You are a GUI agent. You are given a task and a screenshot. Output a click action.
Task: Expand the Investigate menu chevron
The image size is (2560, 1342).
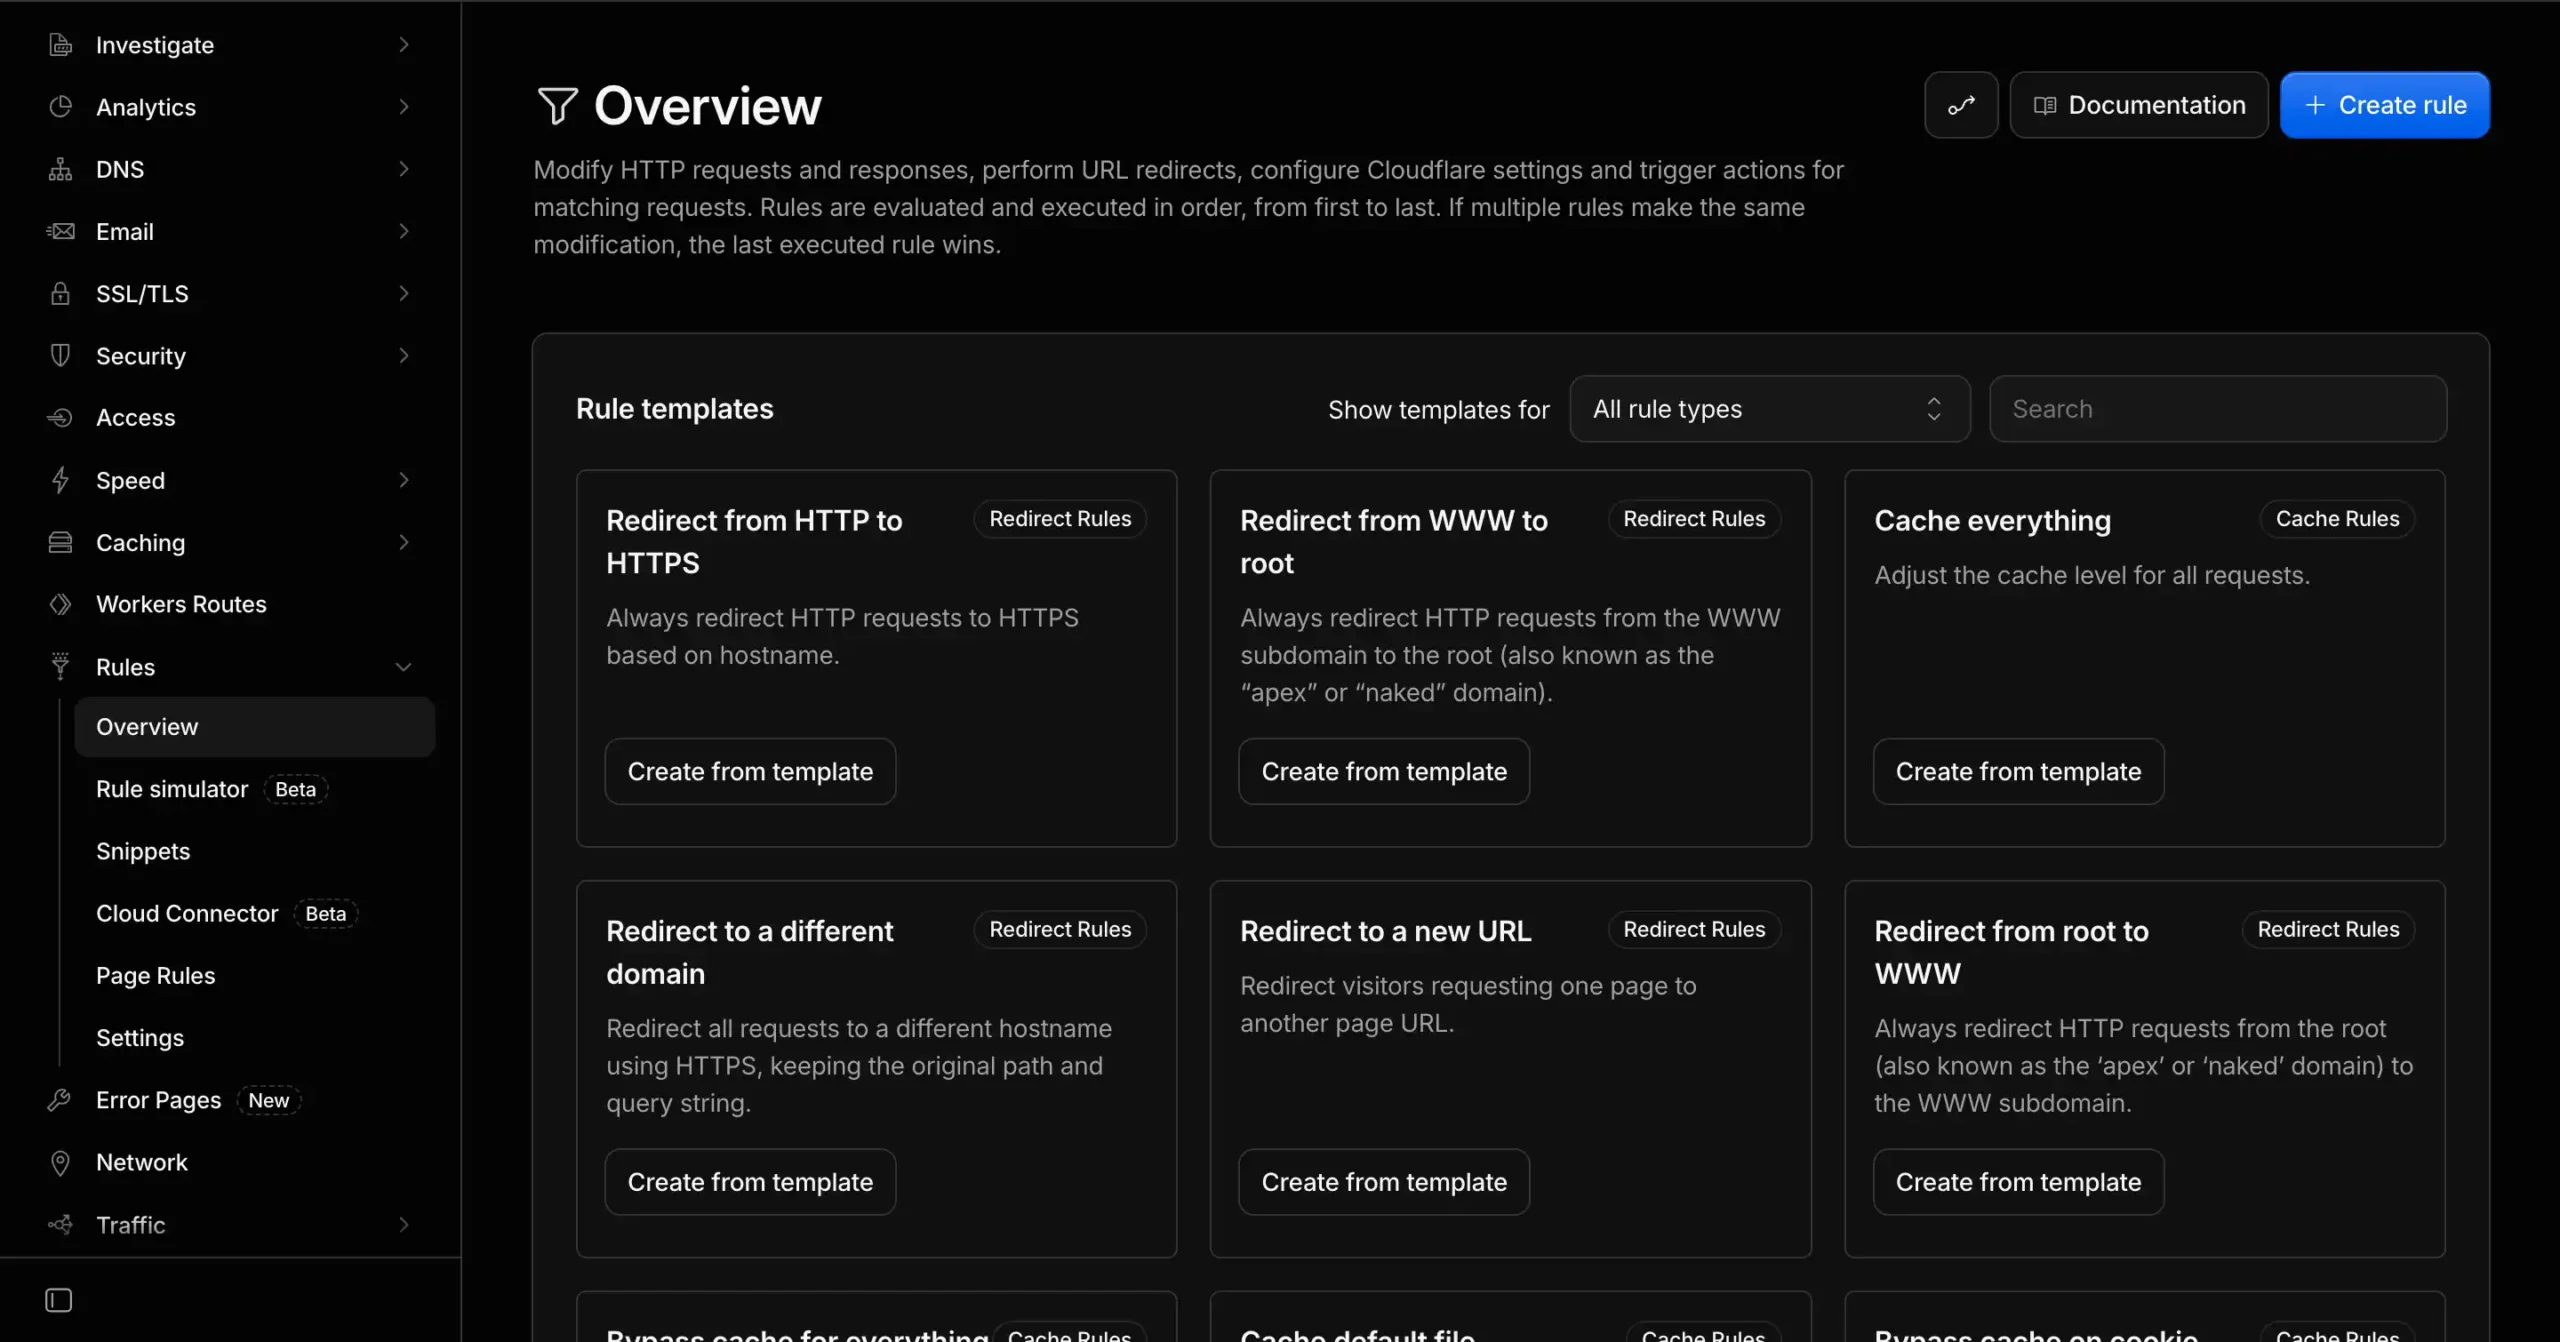[404, 45]
